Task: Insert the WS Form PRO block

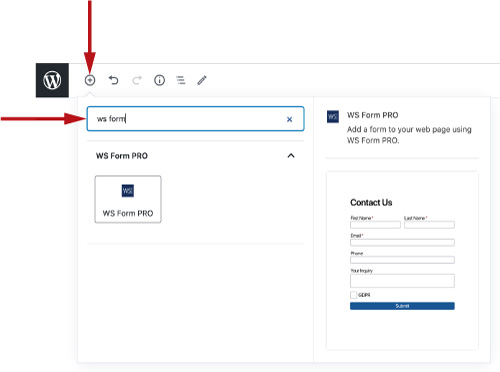Action: [x=128, y=199]
